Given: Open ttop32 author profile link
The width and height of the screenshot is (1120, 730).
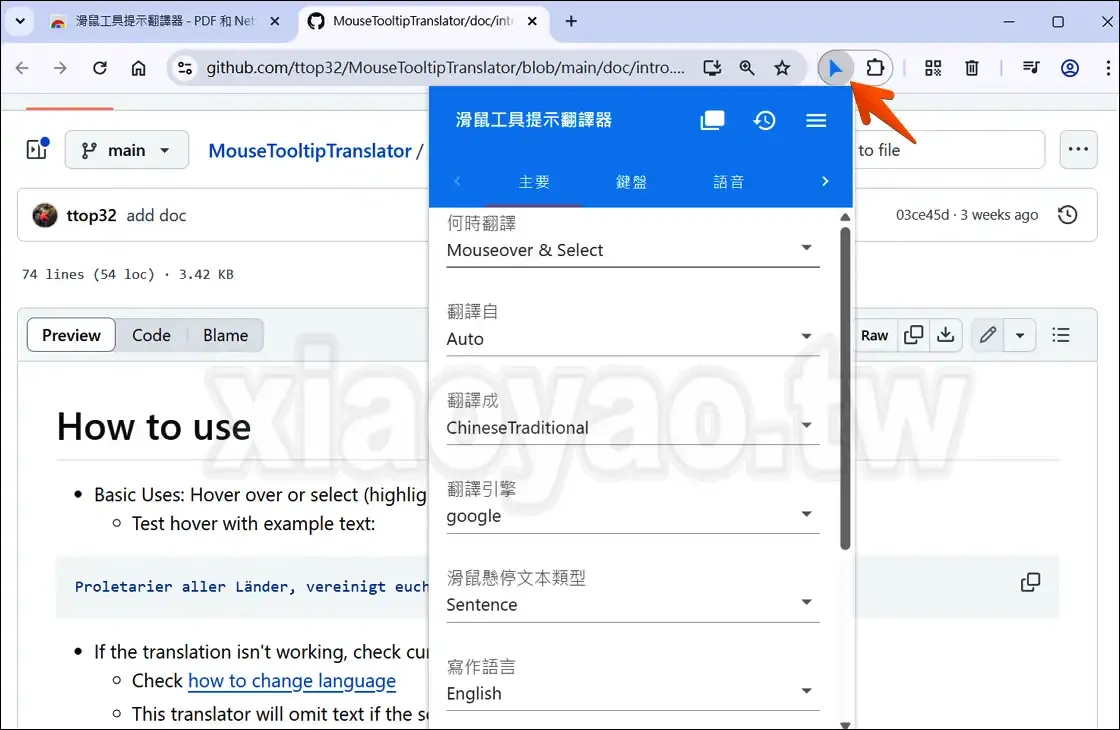Looking at the screenshot, I should coord(91,215).
